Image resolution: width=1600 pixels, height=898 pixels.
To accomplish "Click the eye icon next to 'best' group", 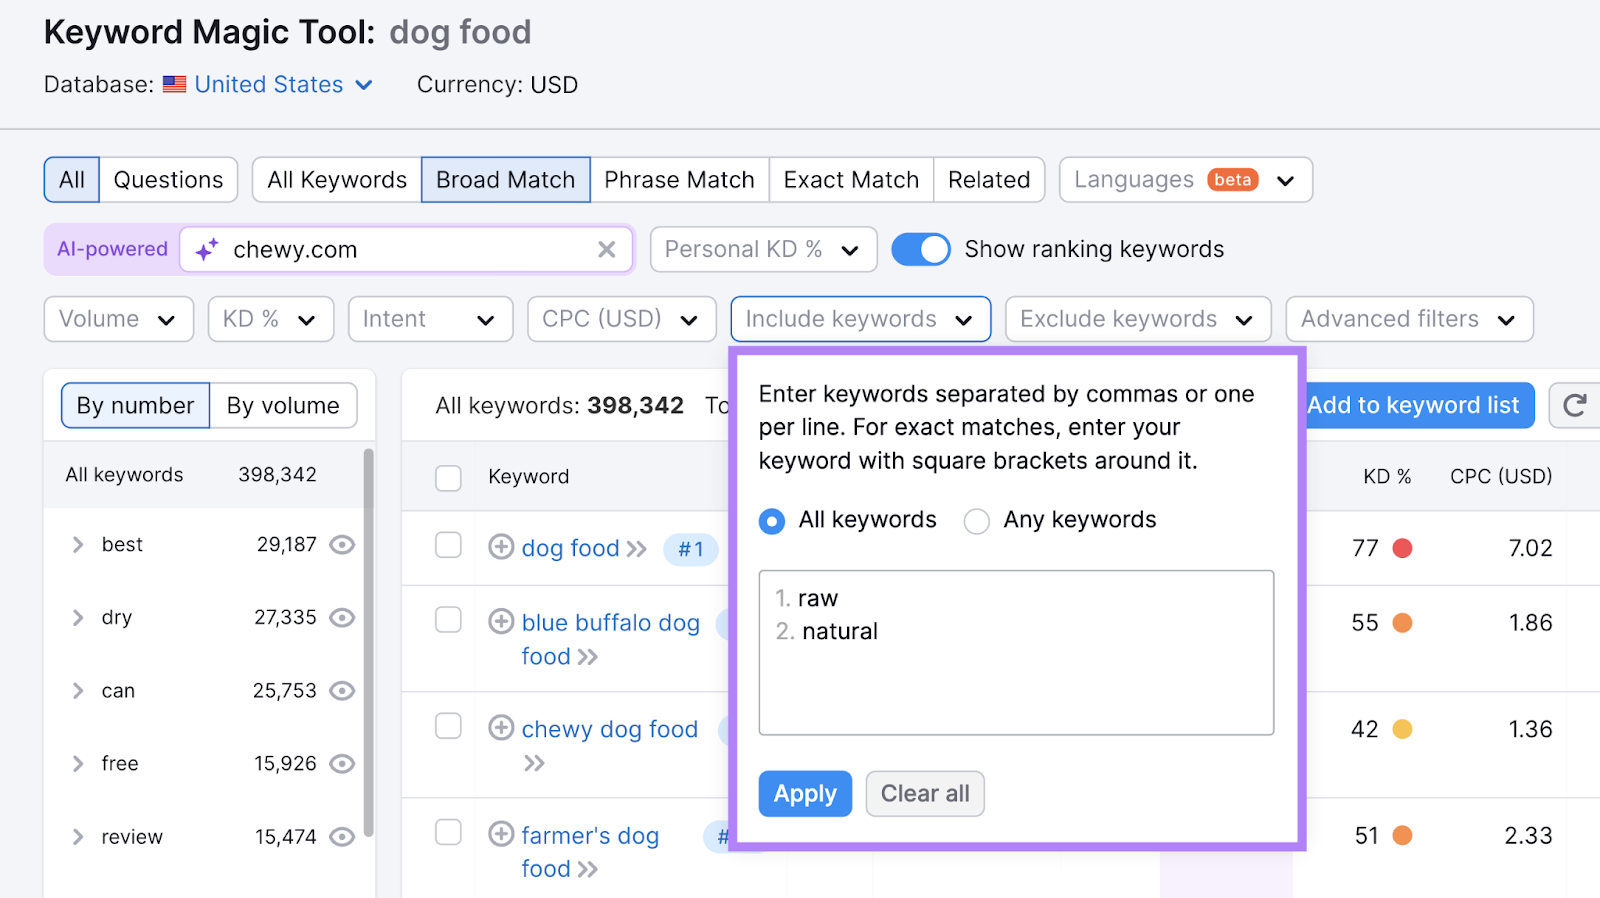I will [x=341, y=545].
